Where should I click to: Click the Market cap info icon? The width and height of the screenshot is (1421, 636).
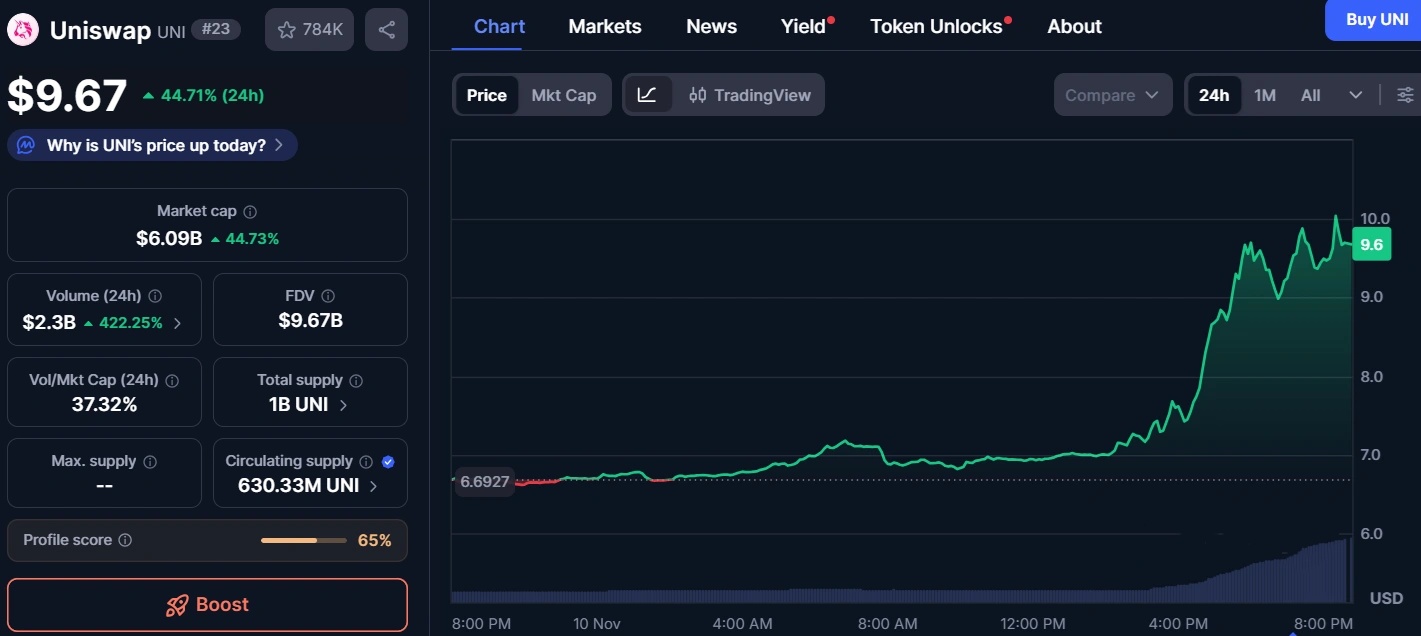[x=250, y=212]
